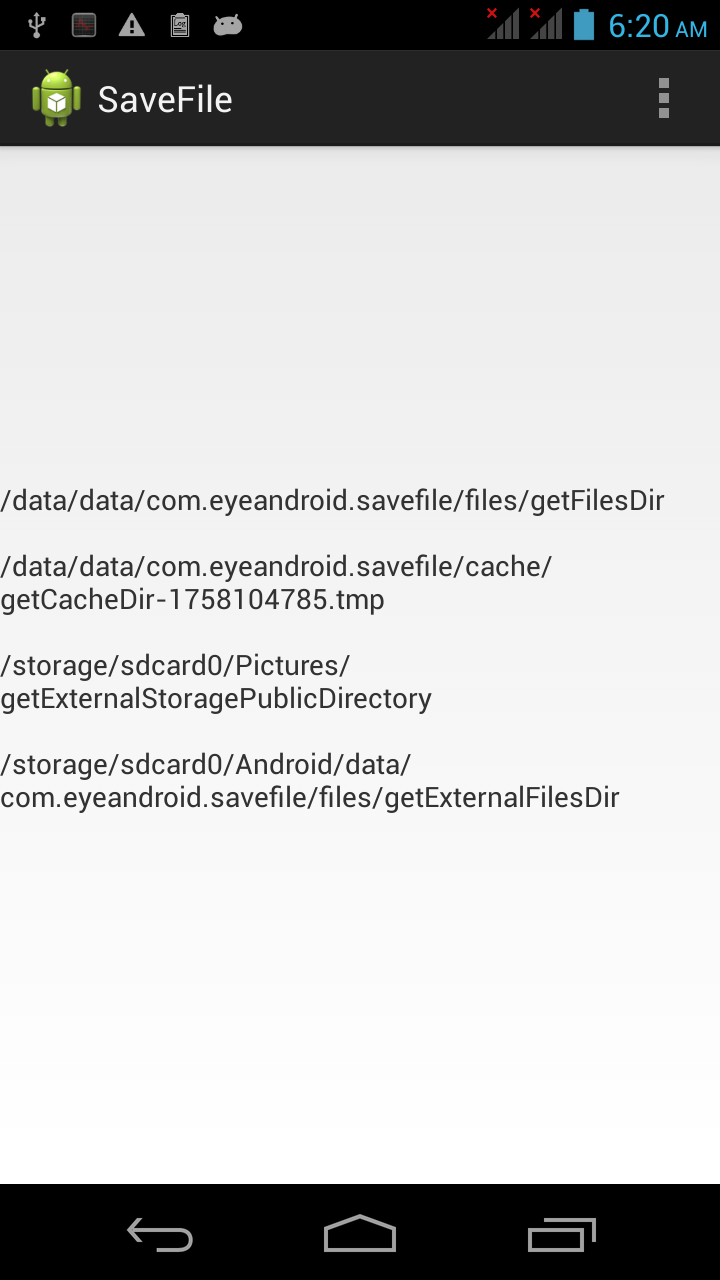Viewport: 720px width, 1280px height.
Task: Tap the Home navigation button
Action: tap(360, 1233)
